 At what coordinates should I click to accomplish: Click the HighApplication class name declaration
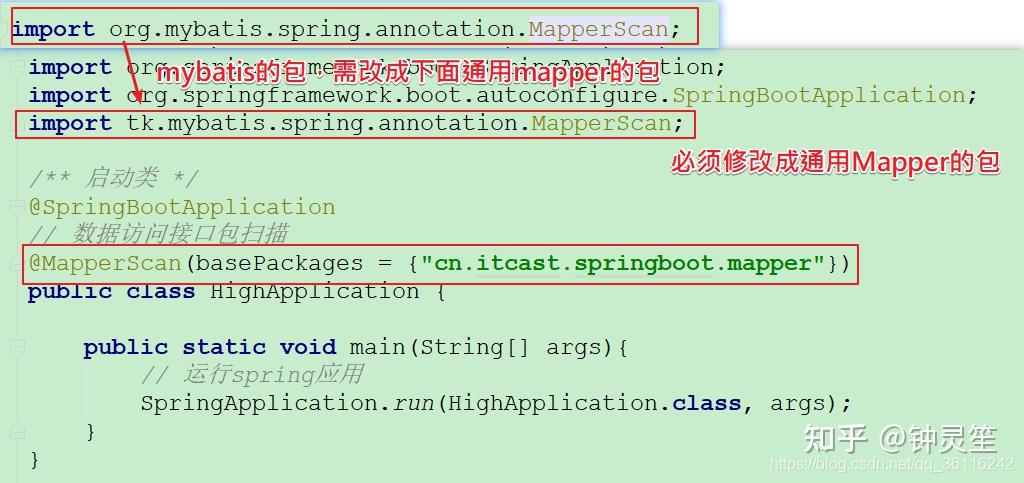(x=315, y=292)
